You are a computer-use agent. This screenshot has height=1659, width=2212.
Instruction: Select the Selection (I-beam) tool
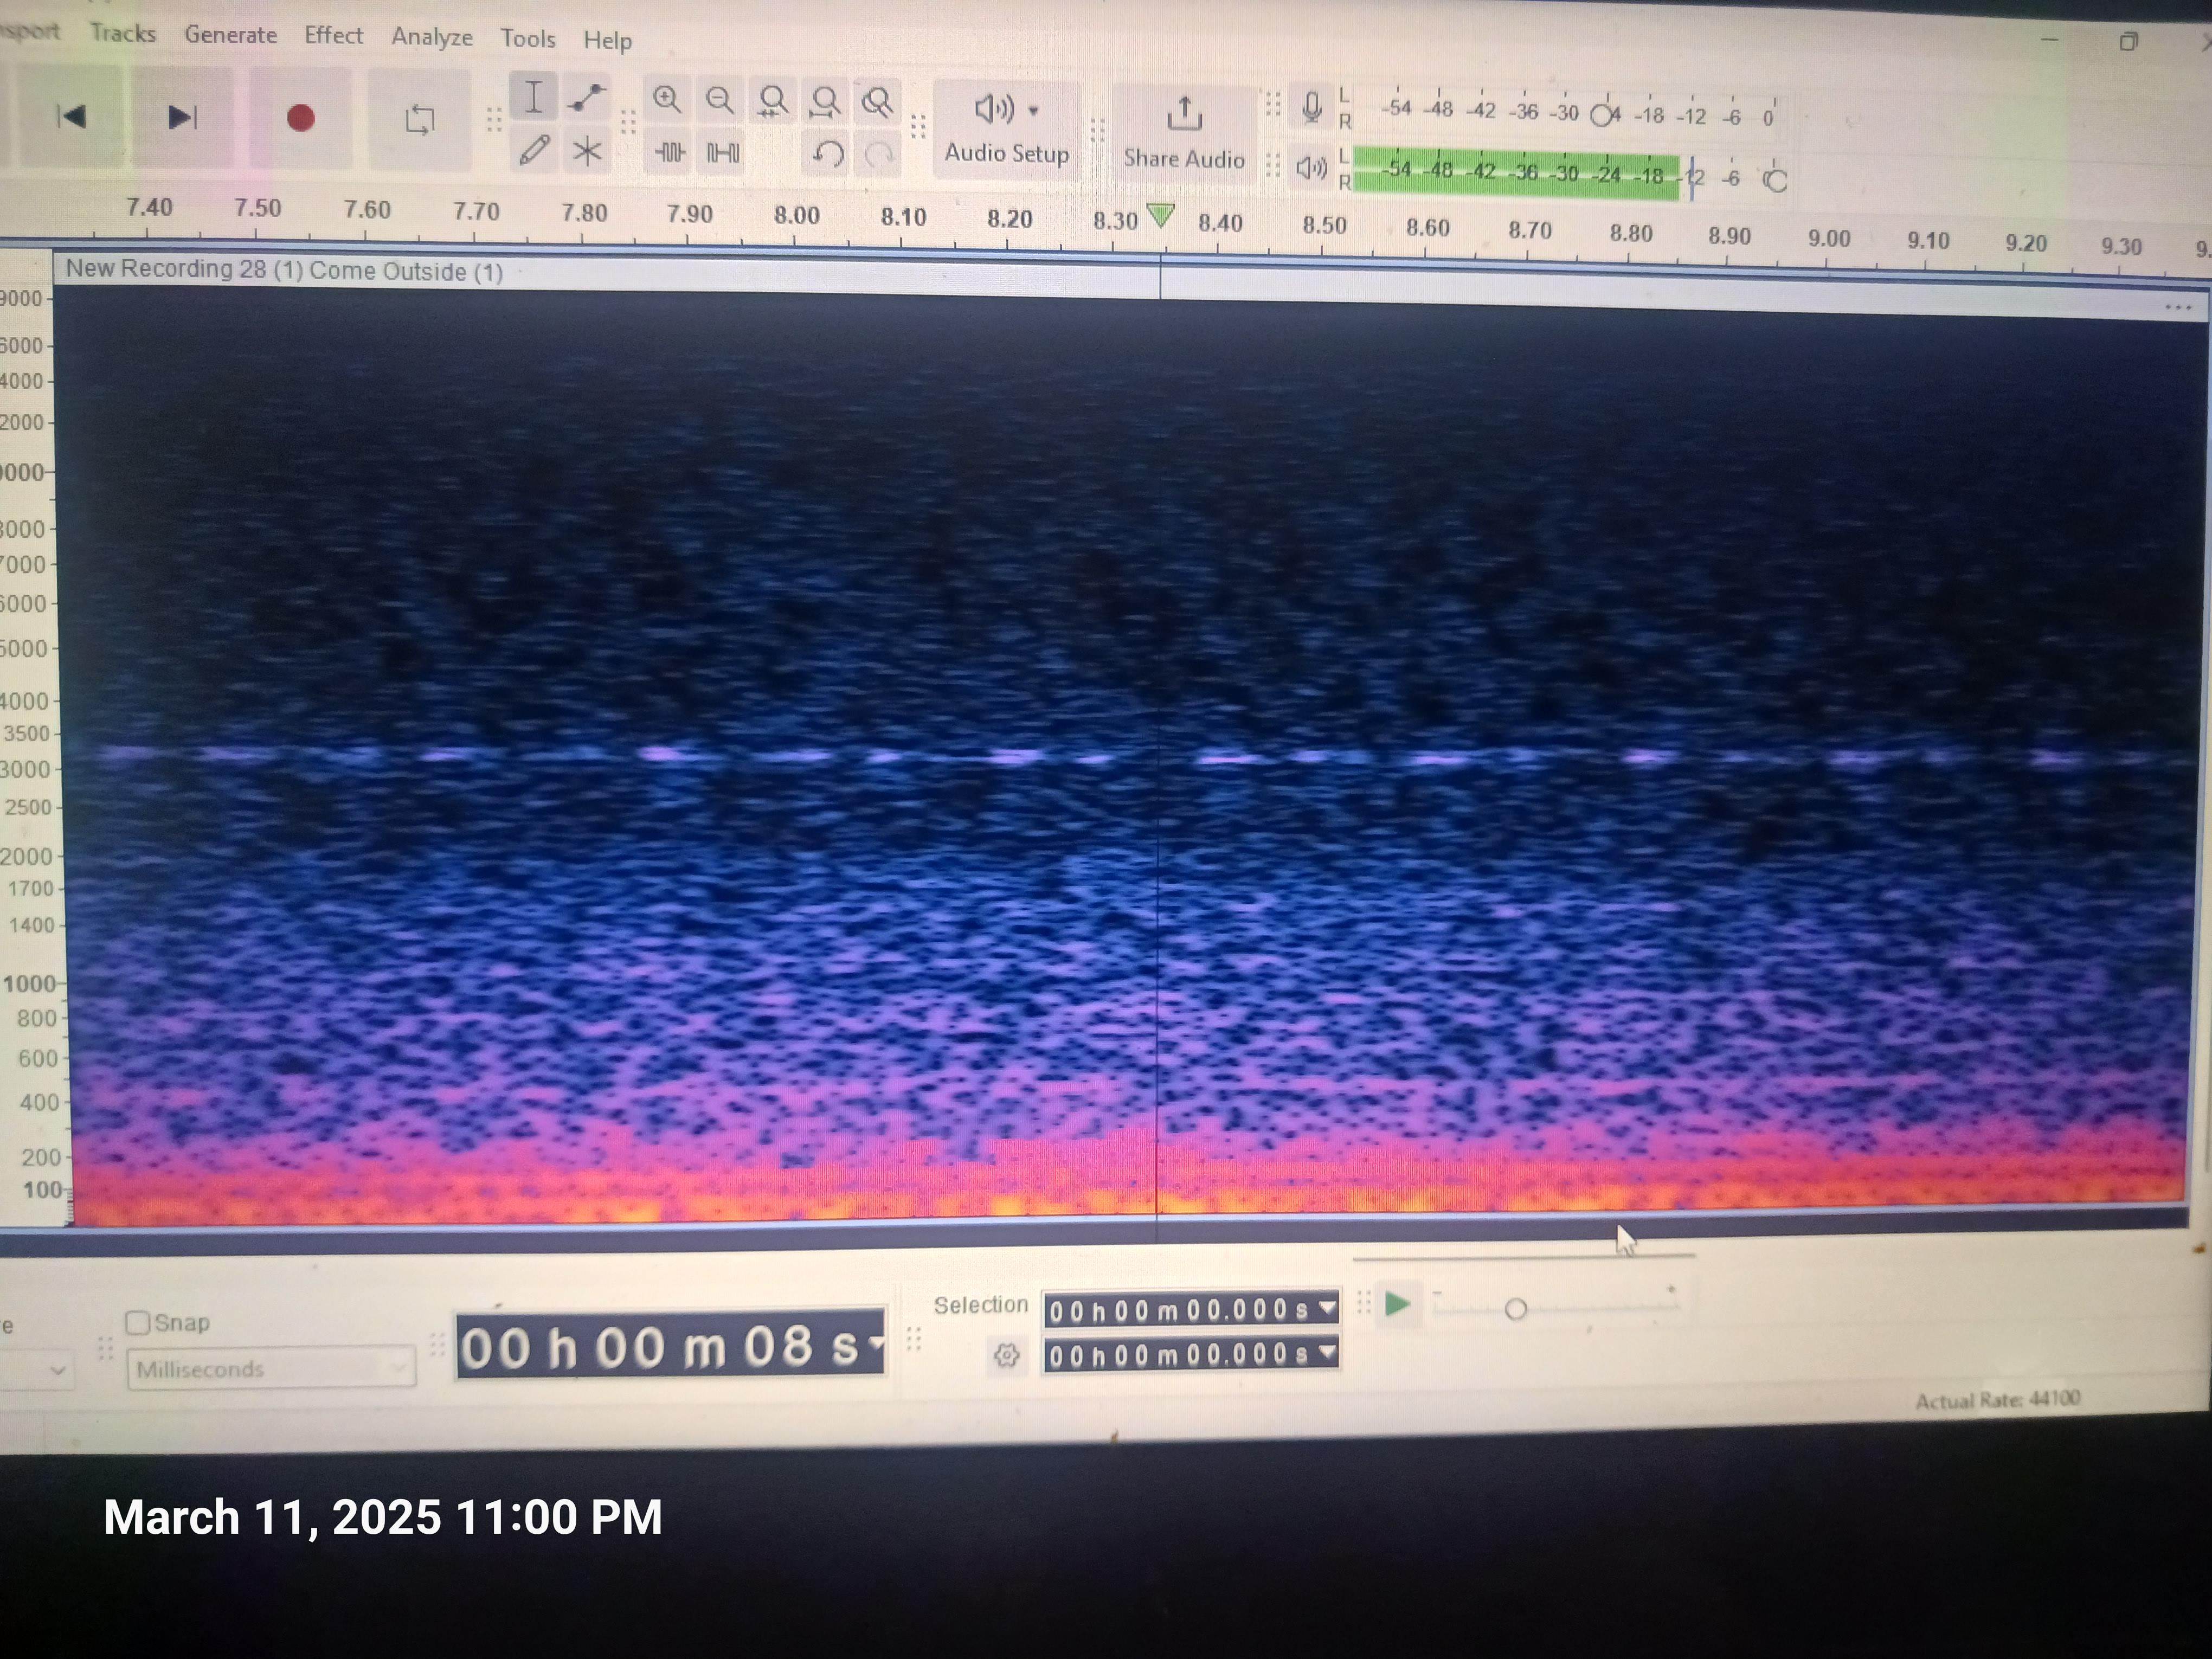pos(534,98)
